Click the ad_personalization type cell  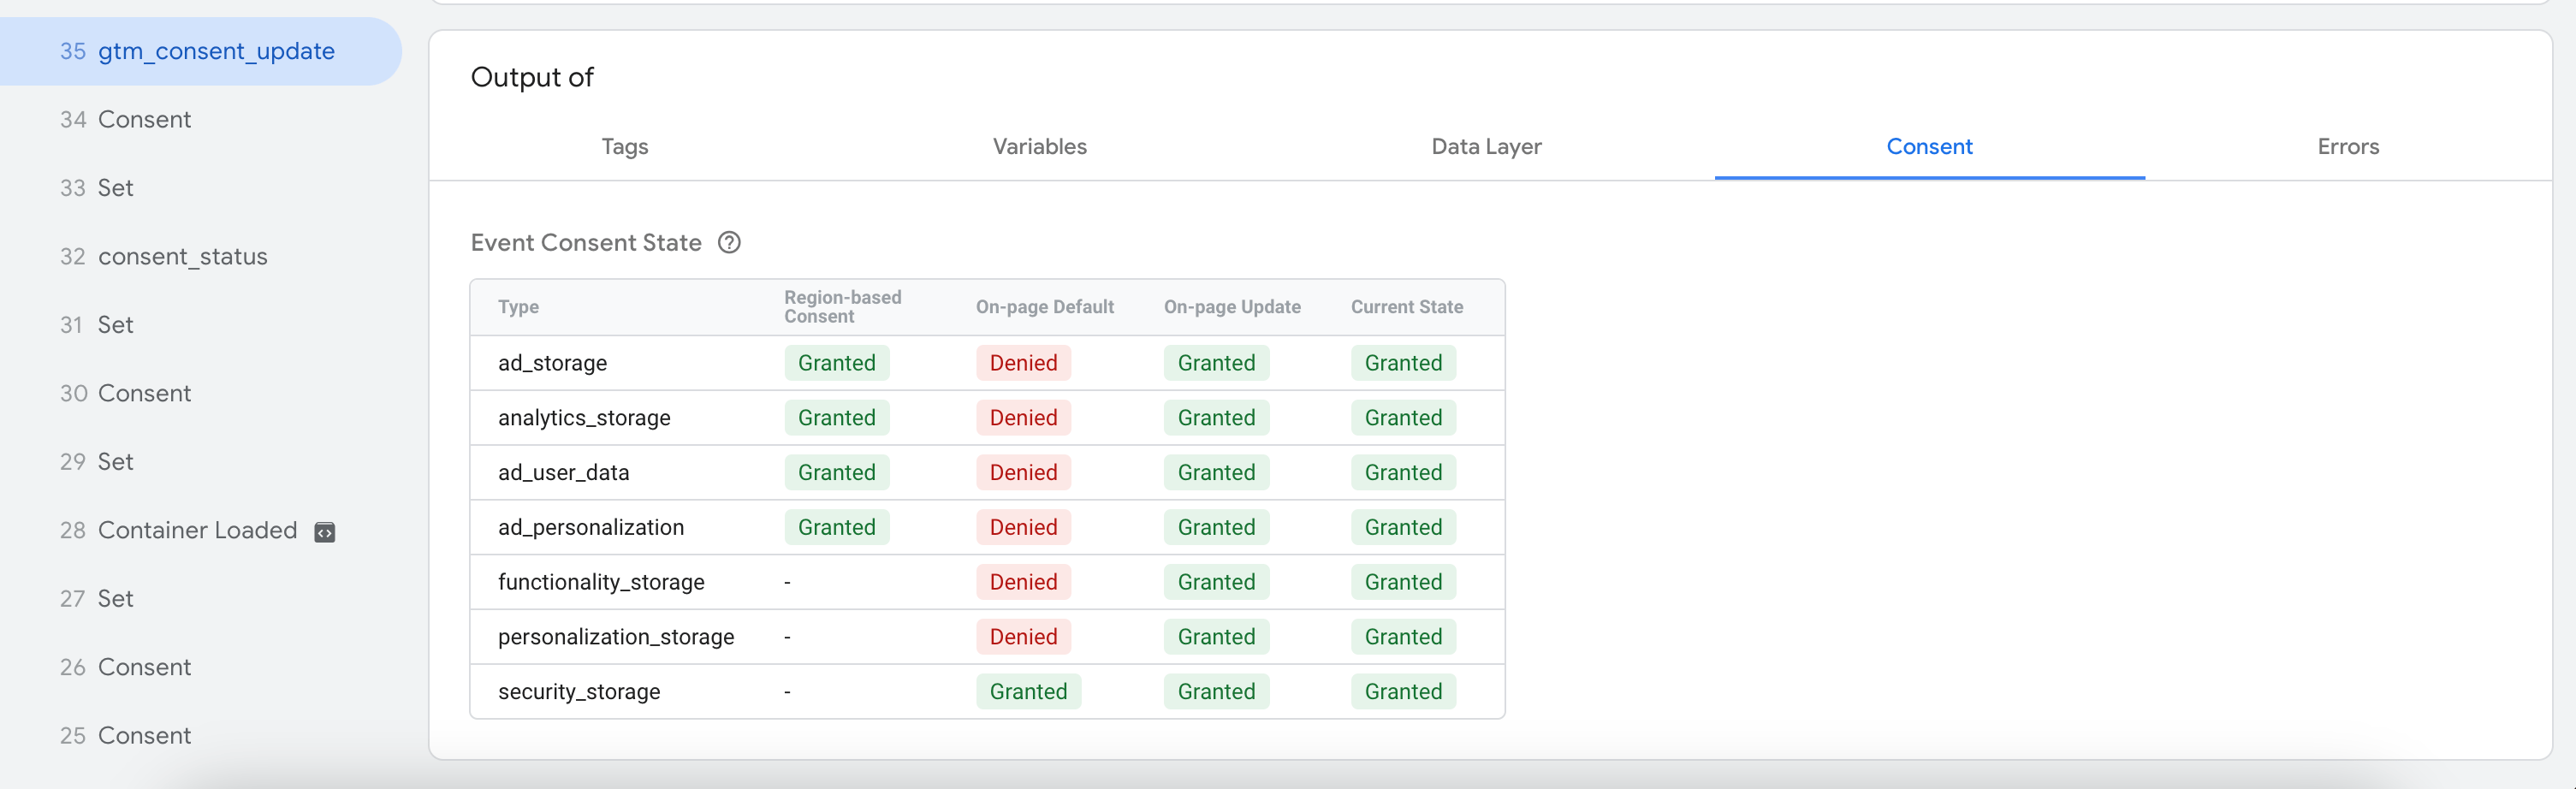tap(591, 528)
